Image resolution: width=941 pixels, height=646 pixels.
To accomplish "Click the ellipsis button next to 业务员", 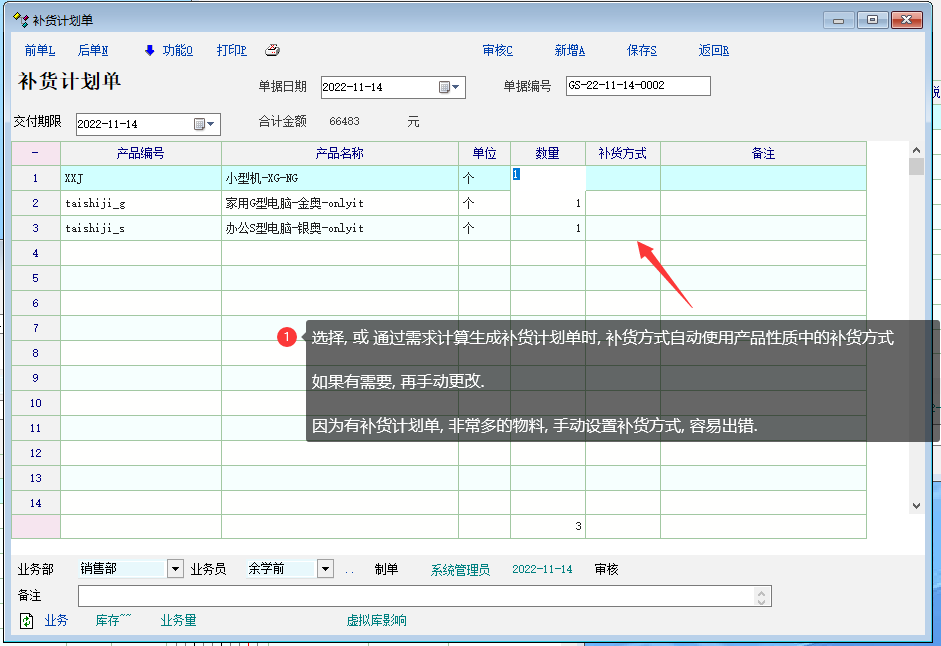I will click(350, 570).
